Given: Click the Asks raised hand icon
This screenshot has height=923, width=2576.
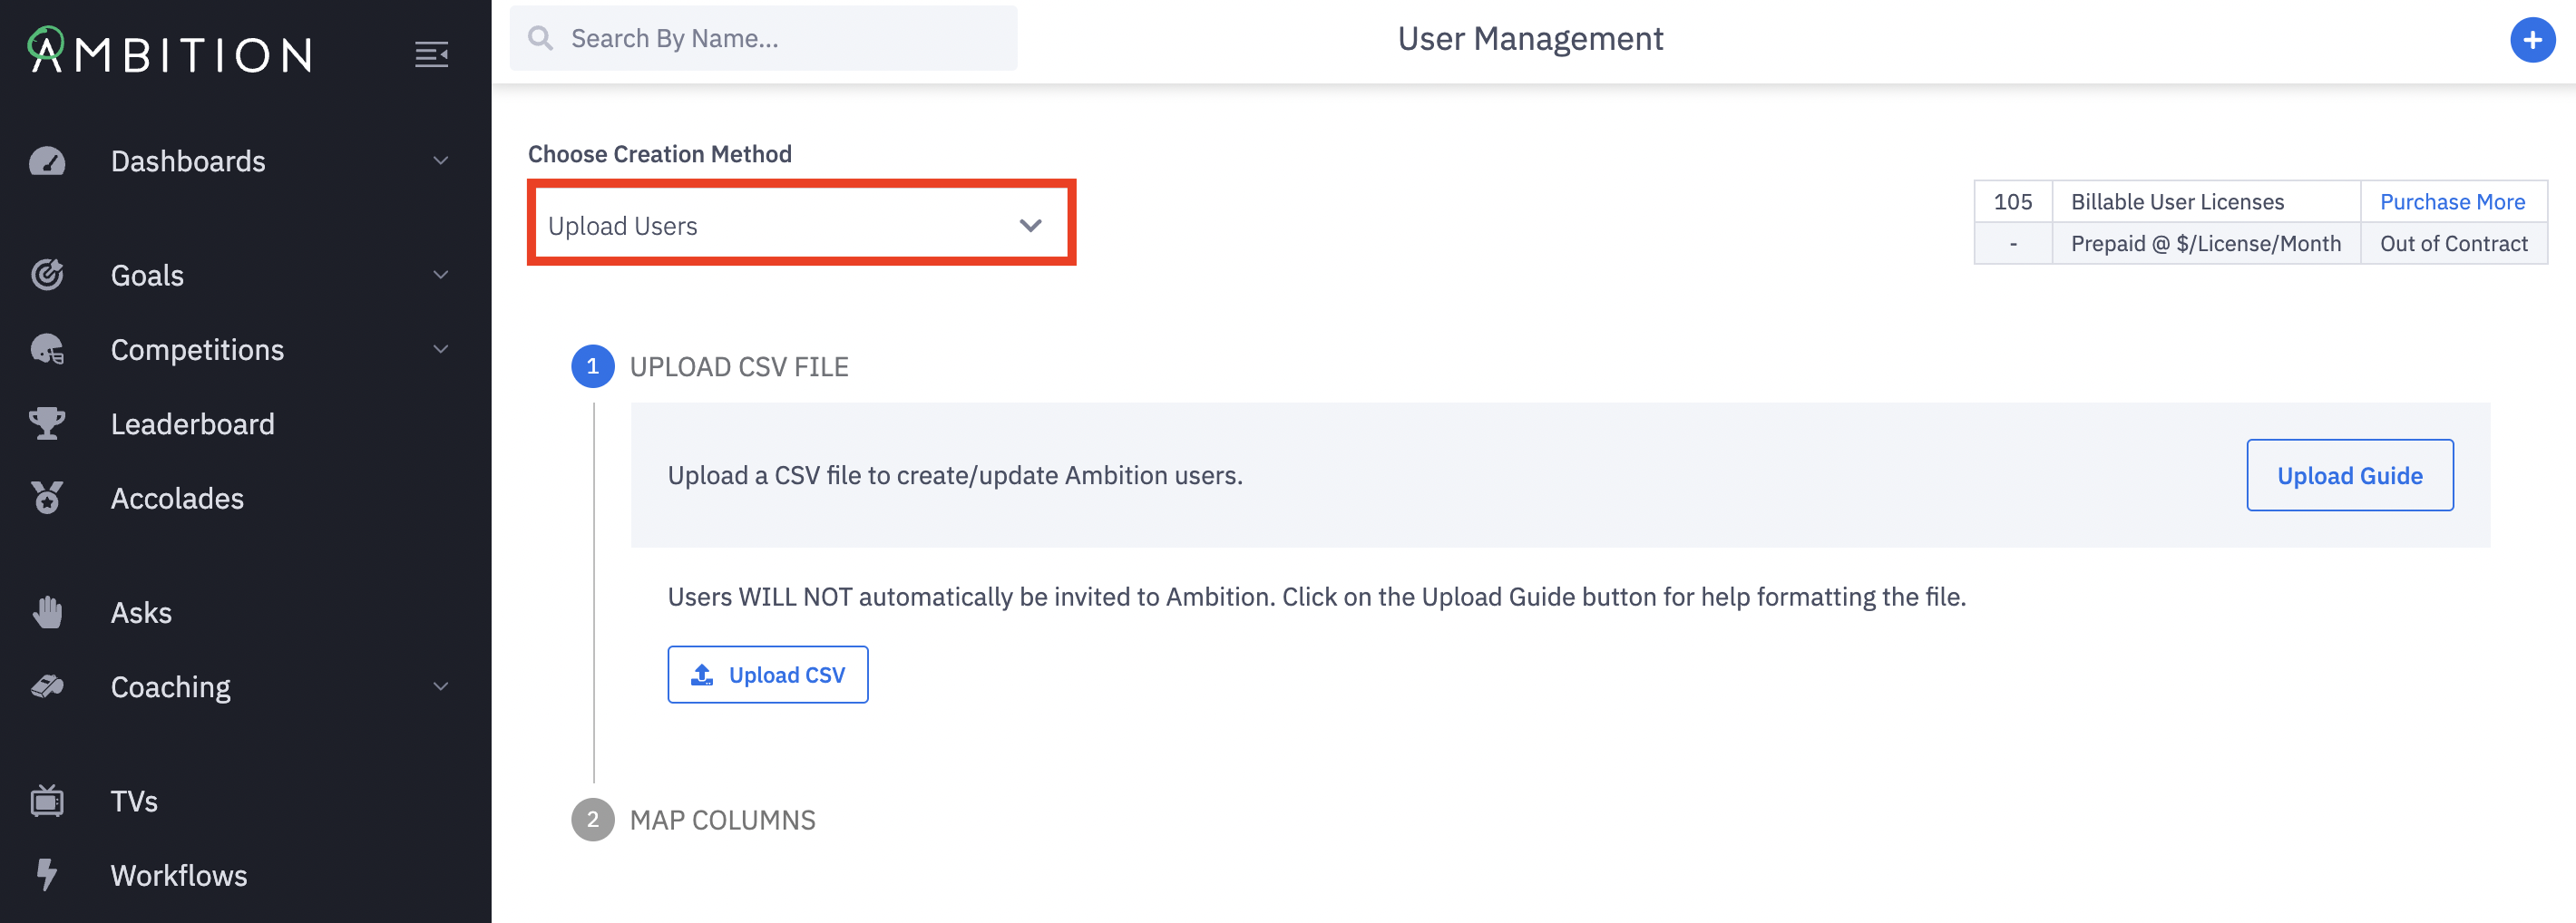Looking at the screenshot, I should 47,612.
